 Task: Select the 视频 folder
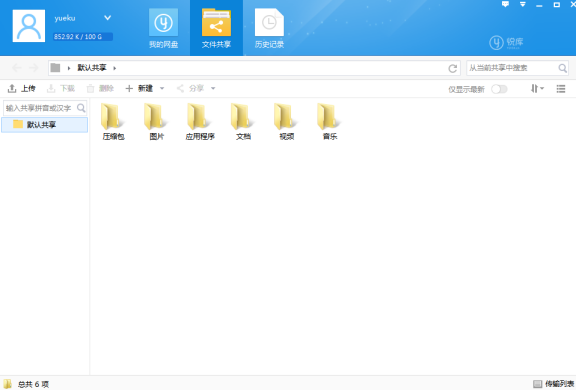point(287,122)
